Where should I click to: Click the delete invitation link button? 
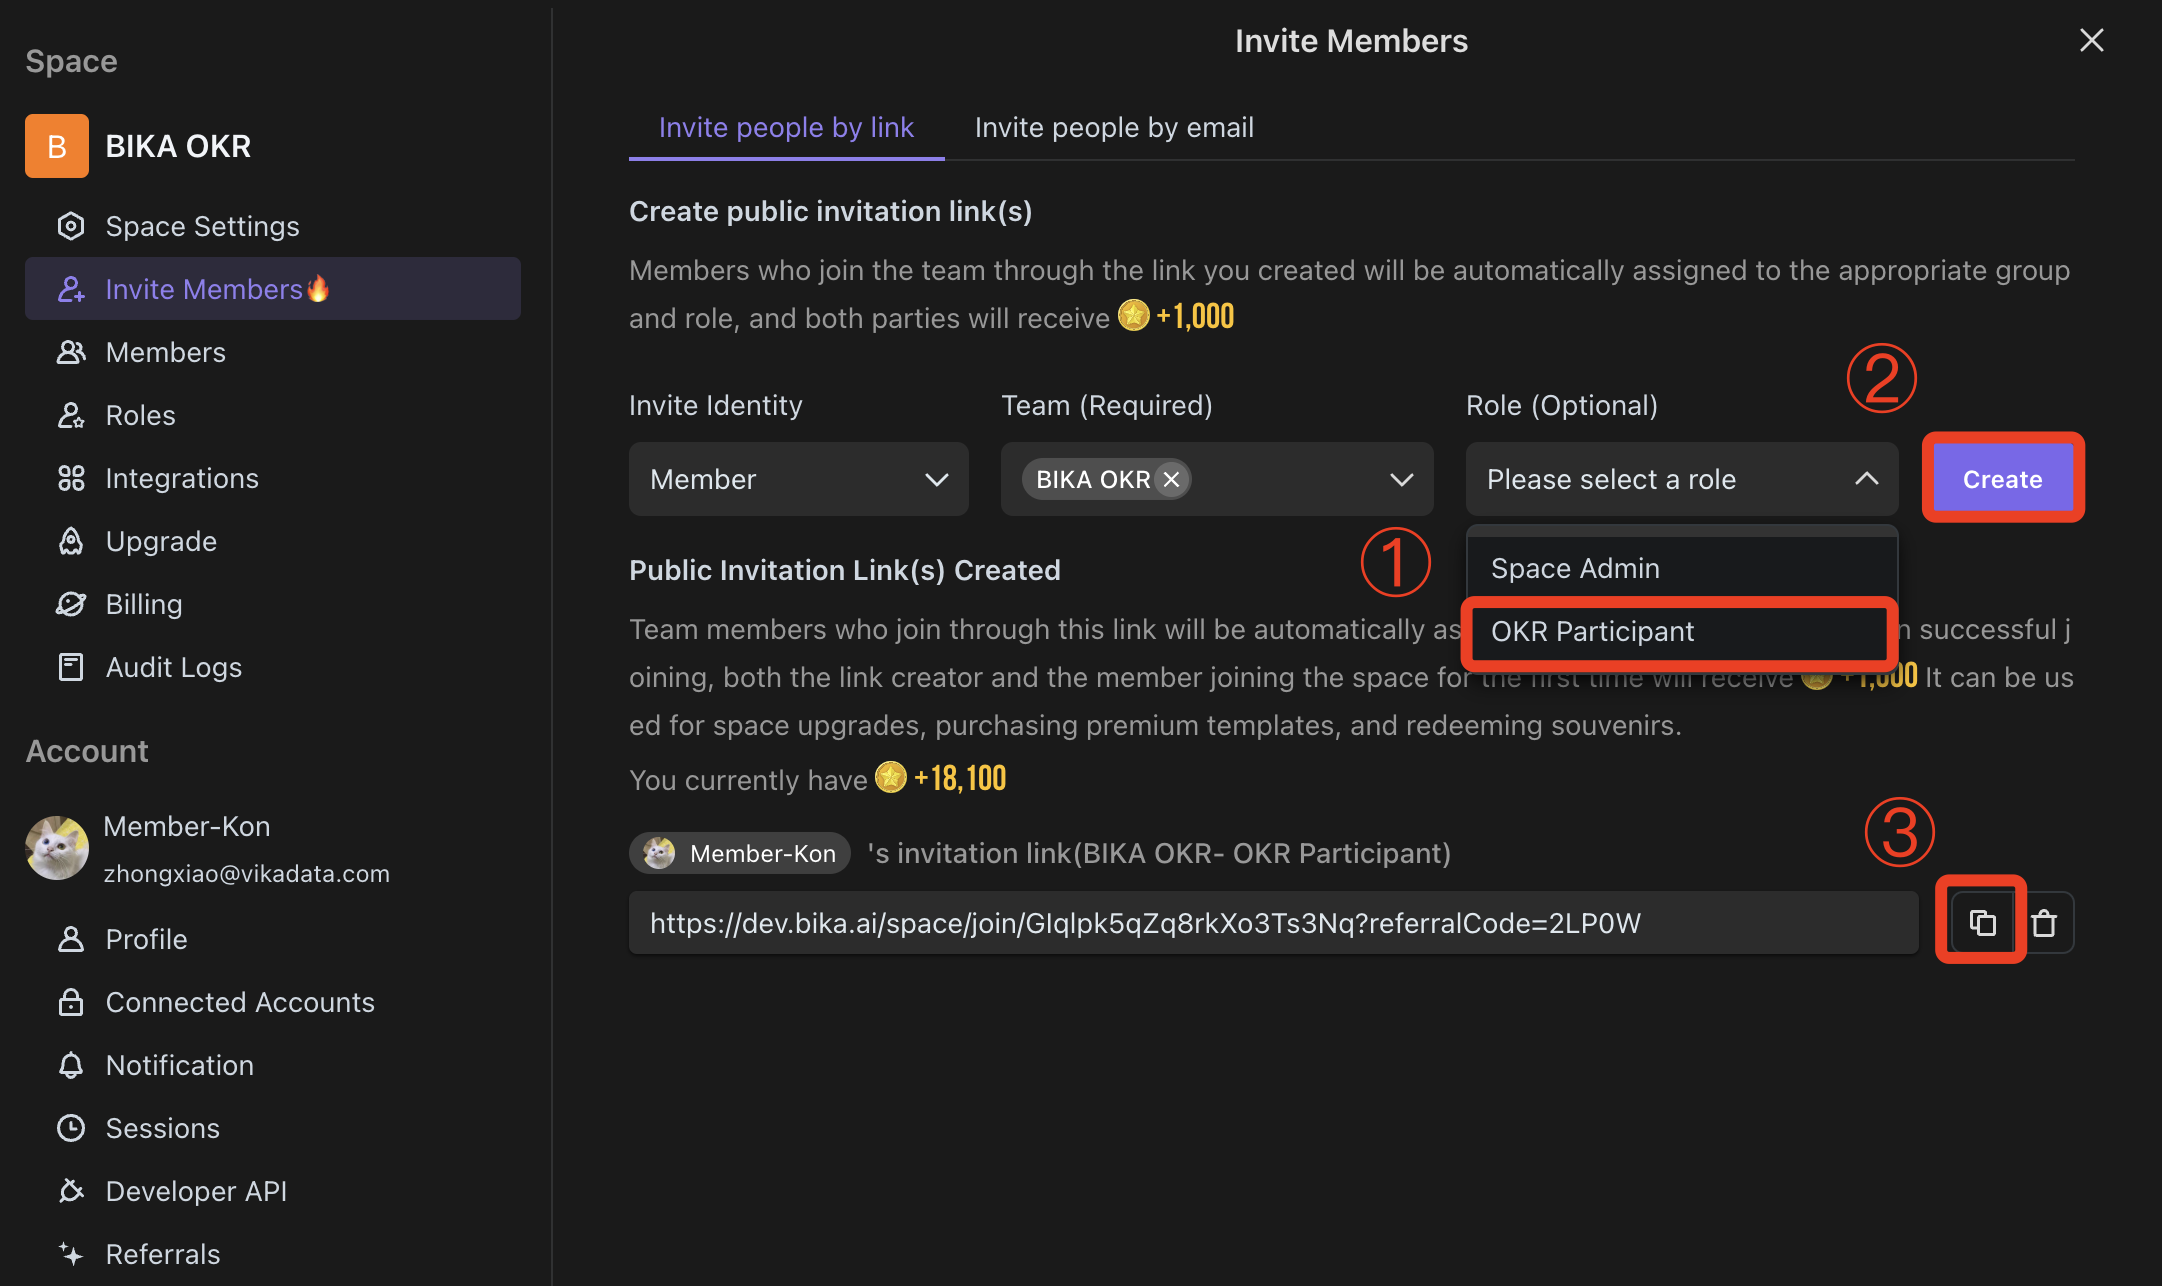2044,922
